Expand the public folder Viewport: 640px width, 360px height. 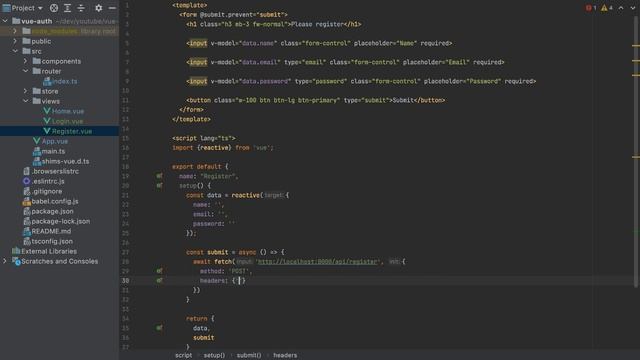coord(15,41)
